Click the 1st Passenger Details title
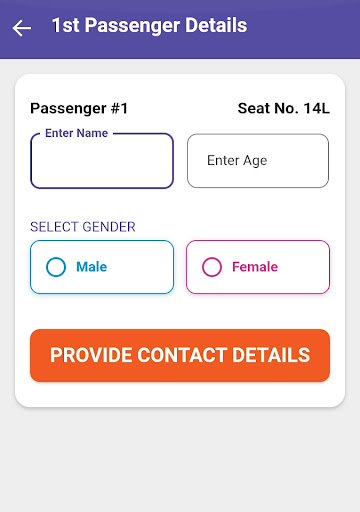Viewport: 360px width, 512px height. tap(149, 26)
